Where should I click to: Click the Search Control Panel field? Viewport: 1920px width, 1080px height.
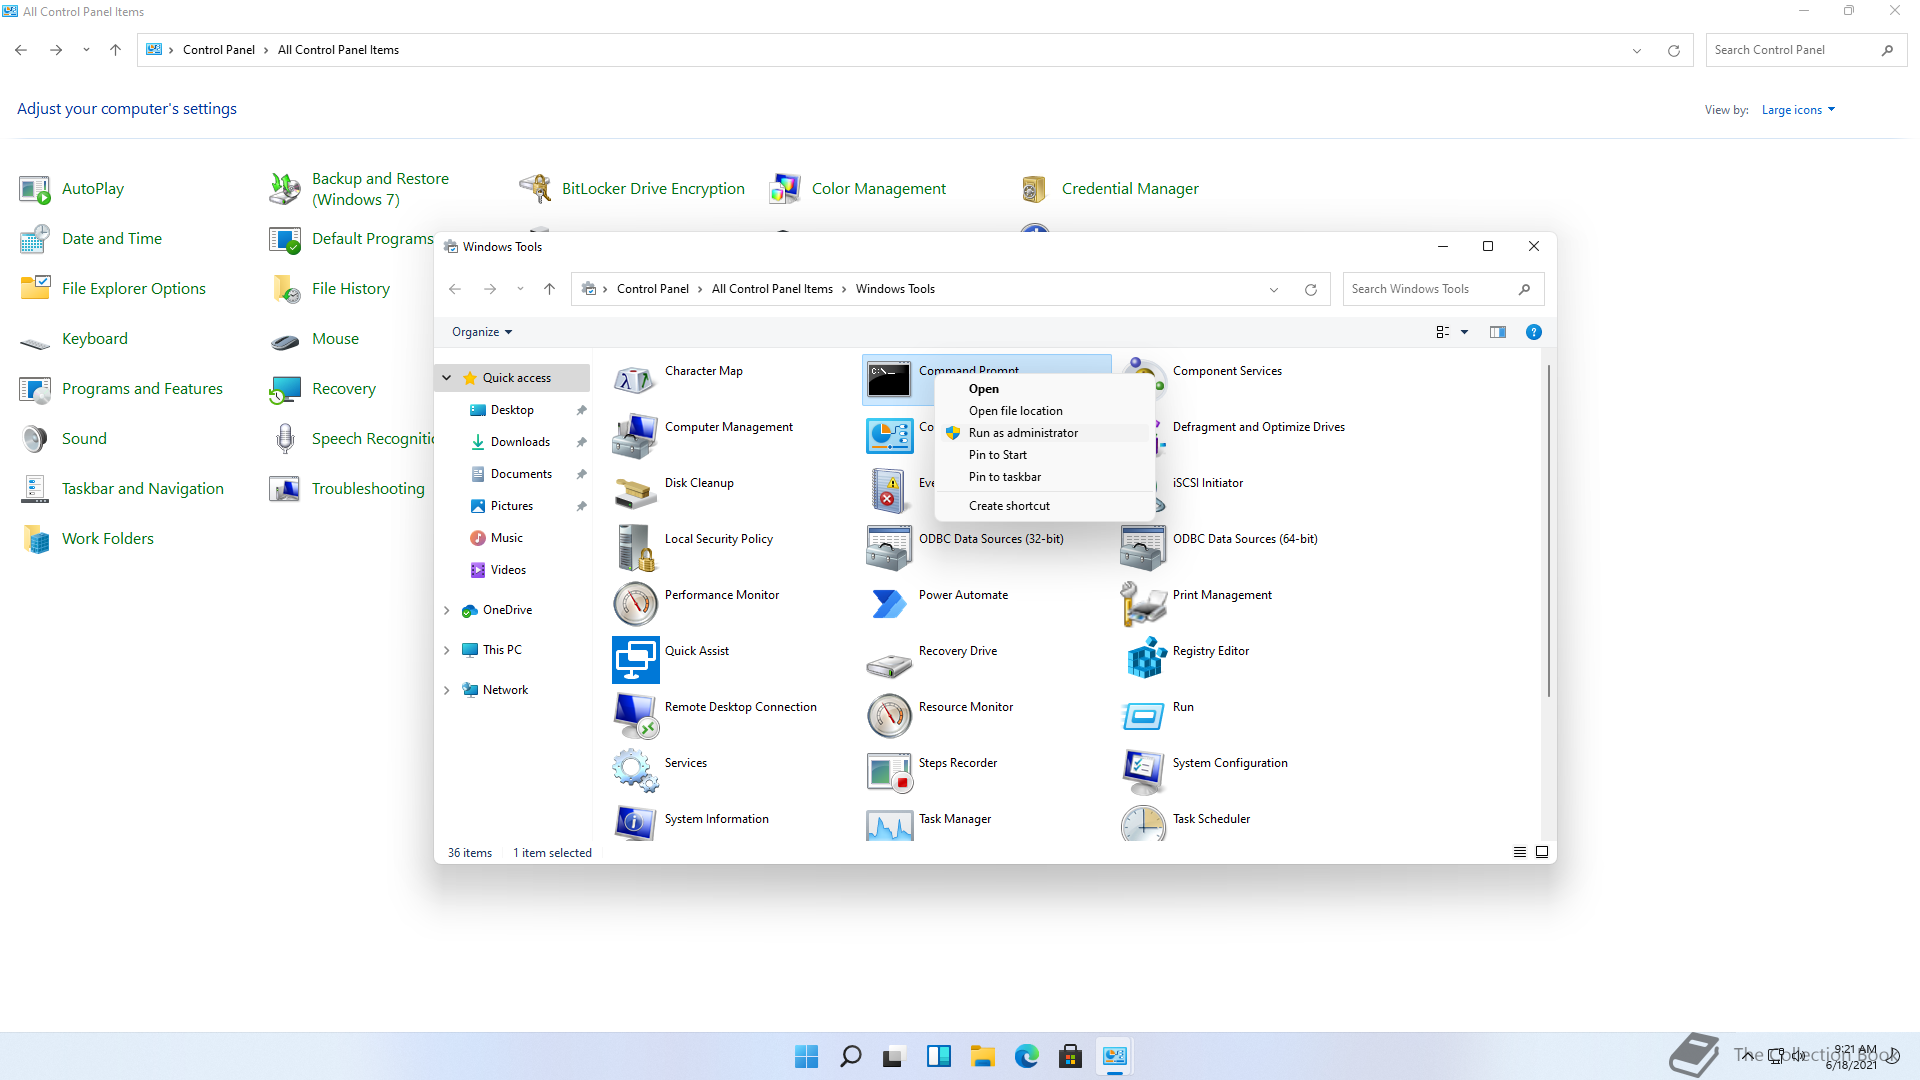(1806, 50)
